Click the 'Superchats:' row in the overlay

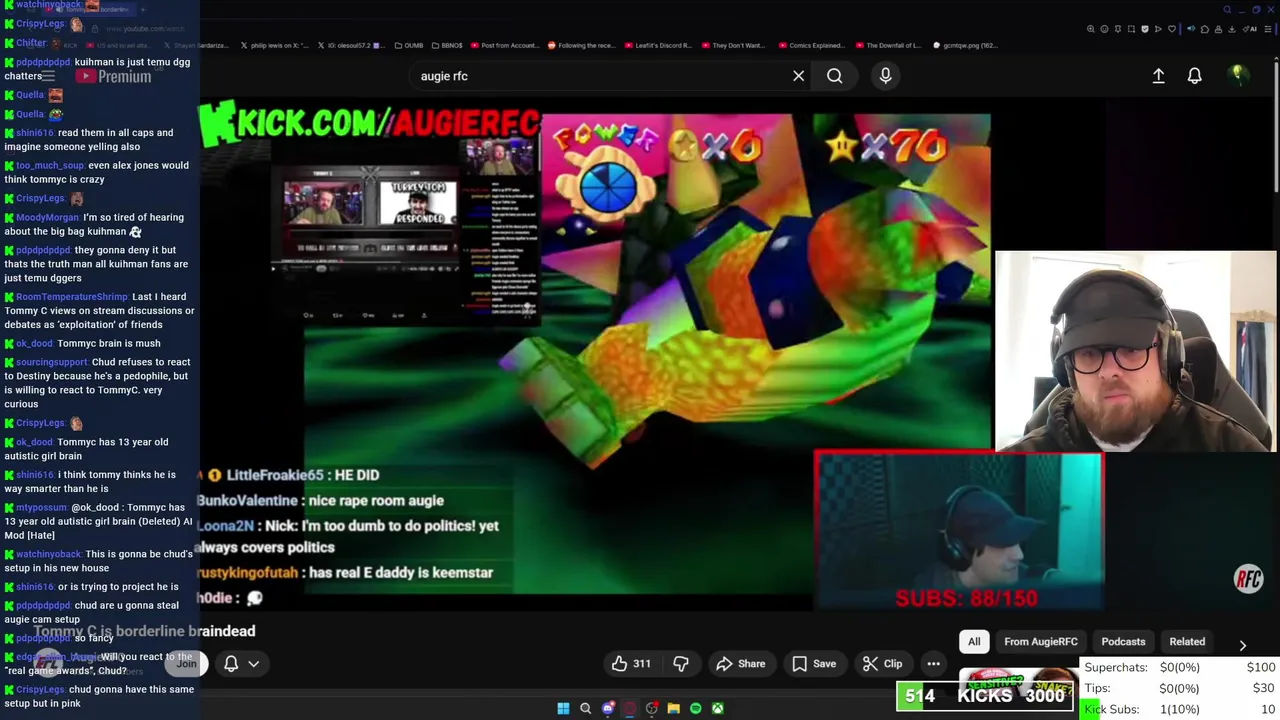point(1180,667)
